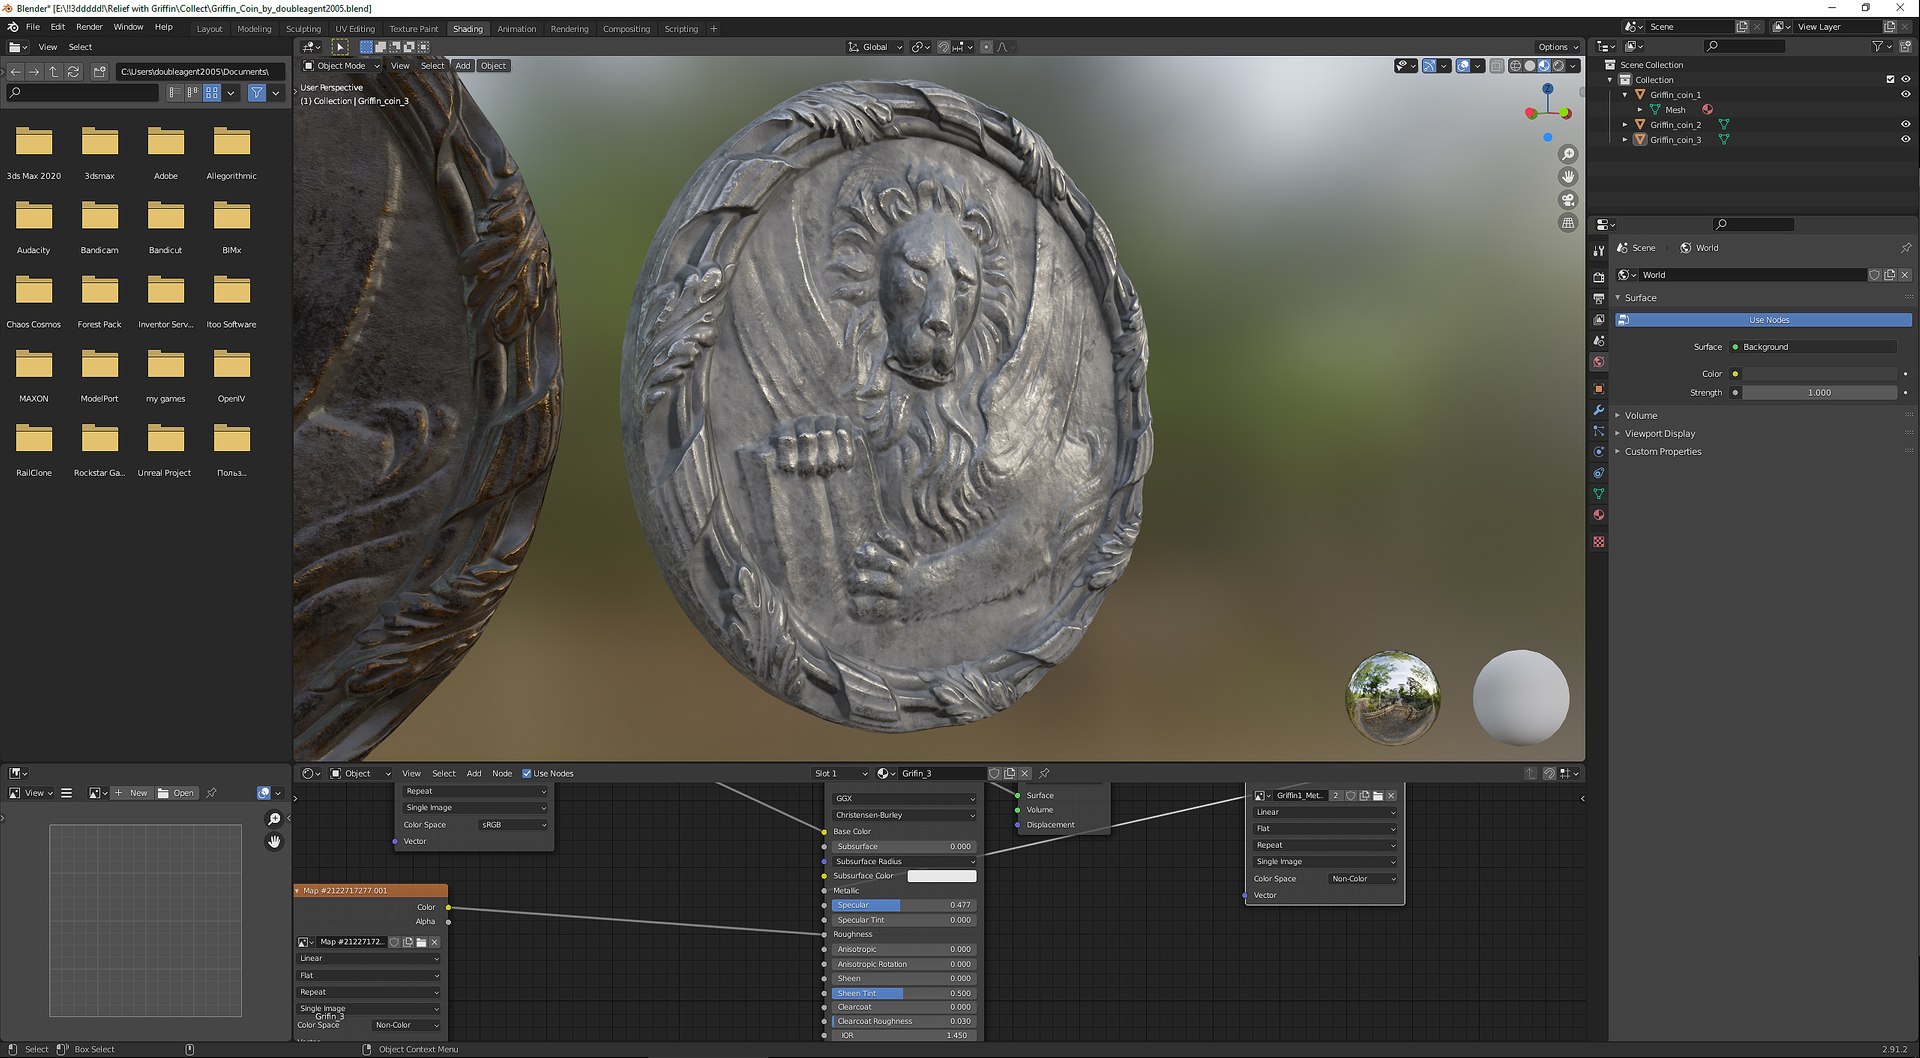Switch to wireframe viewport shading
Viewport: 1920px width, 1058px height.
[x=1515, y=66]
